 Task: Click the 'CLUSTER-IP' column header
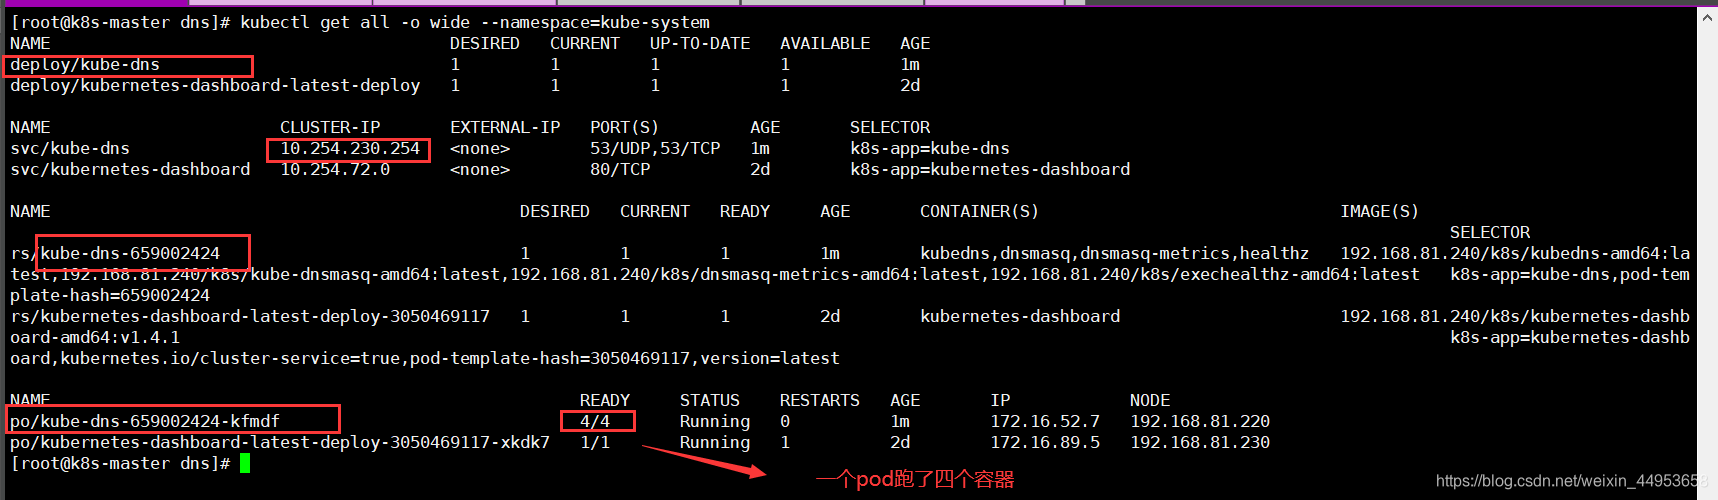click(x=330, y=127)
